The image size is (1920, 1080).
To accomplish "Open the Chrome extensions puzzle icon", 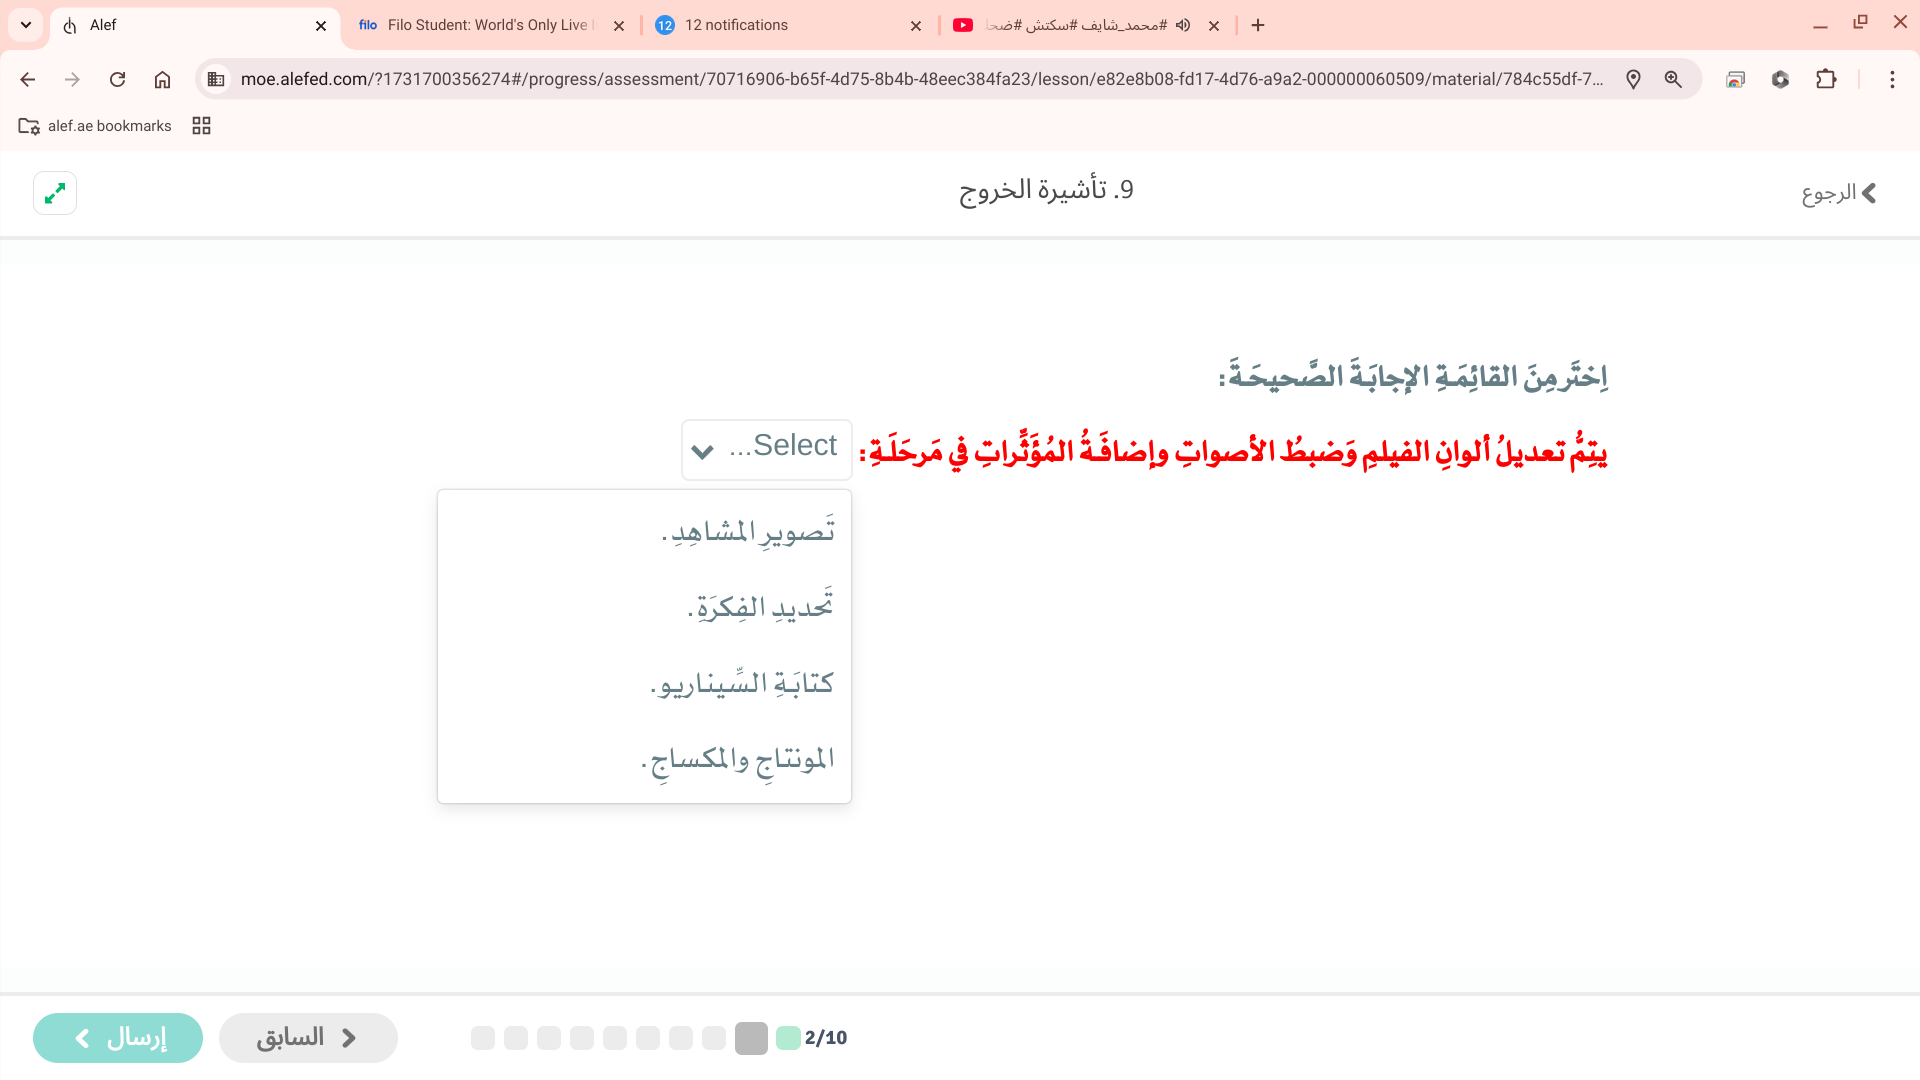I will click(1826, 80).
